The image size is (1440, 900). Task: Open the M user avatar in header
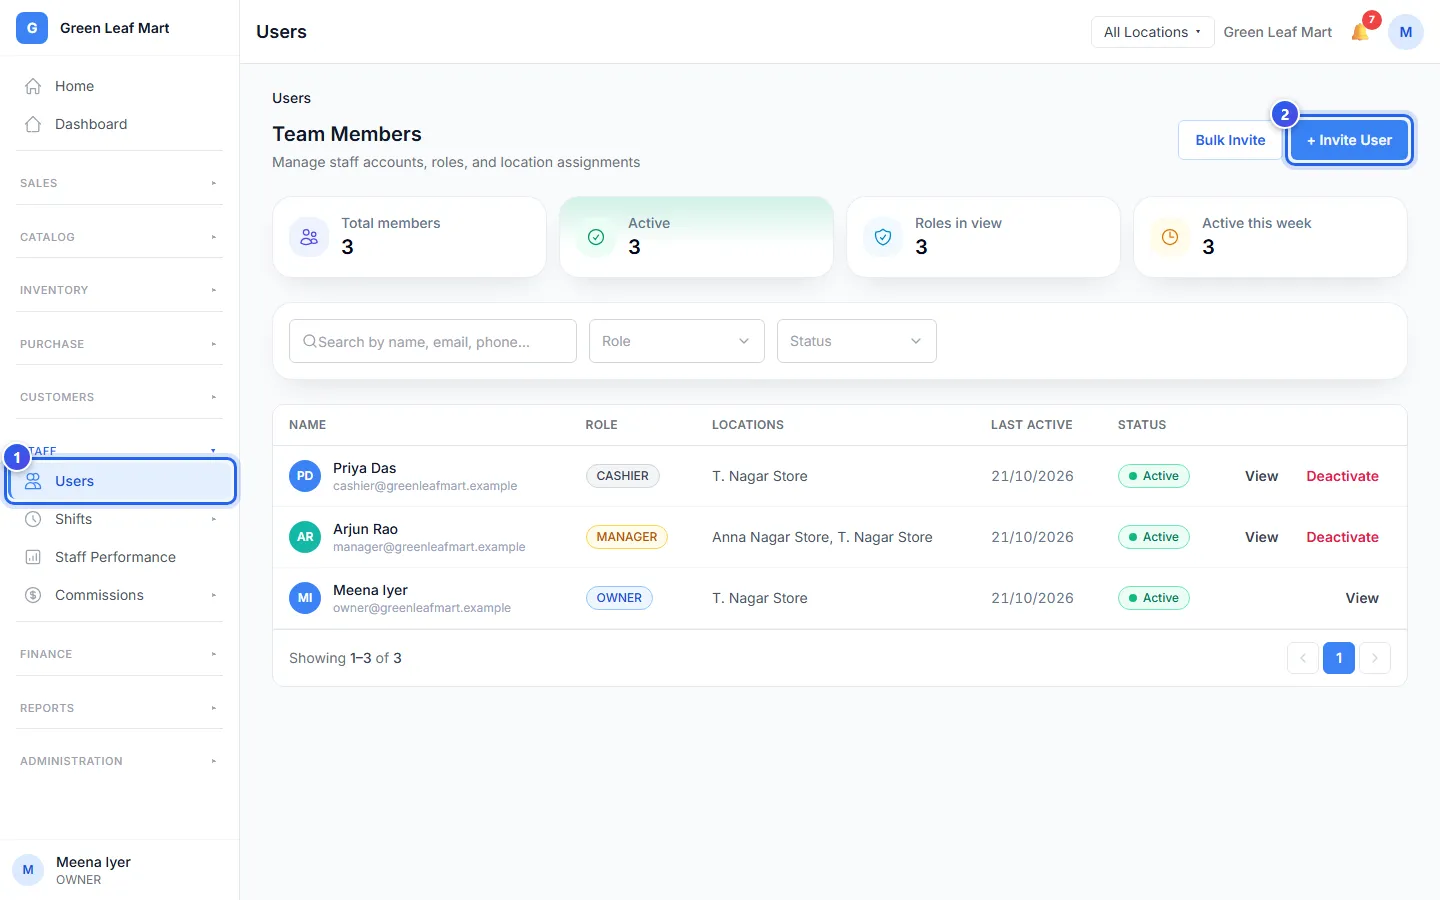click(1405, 32)
